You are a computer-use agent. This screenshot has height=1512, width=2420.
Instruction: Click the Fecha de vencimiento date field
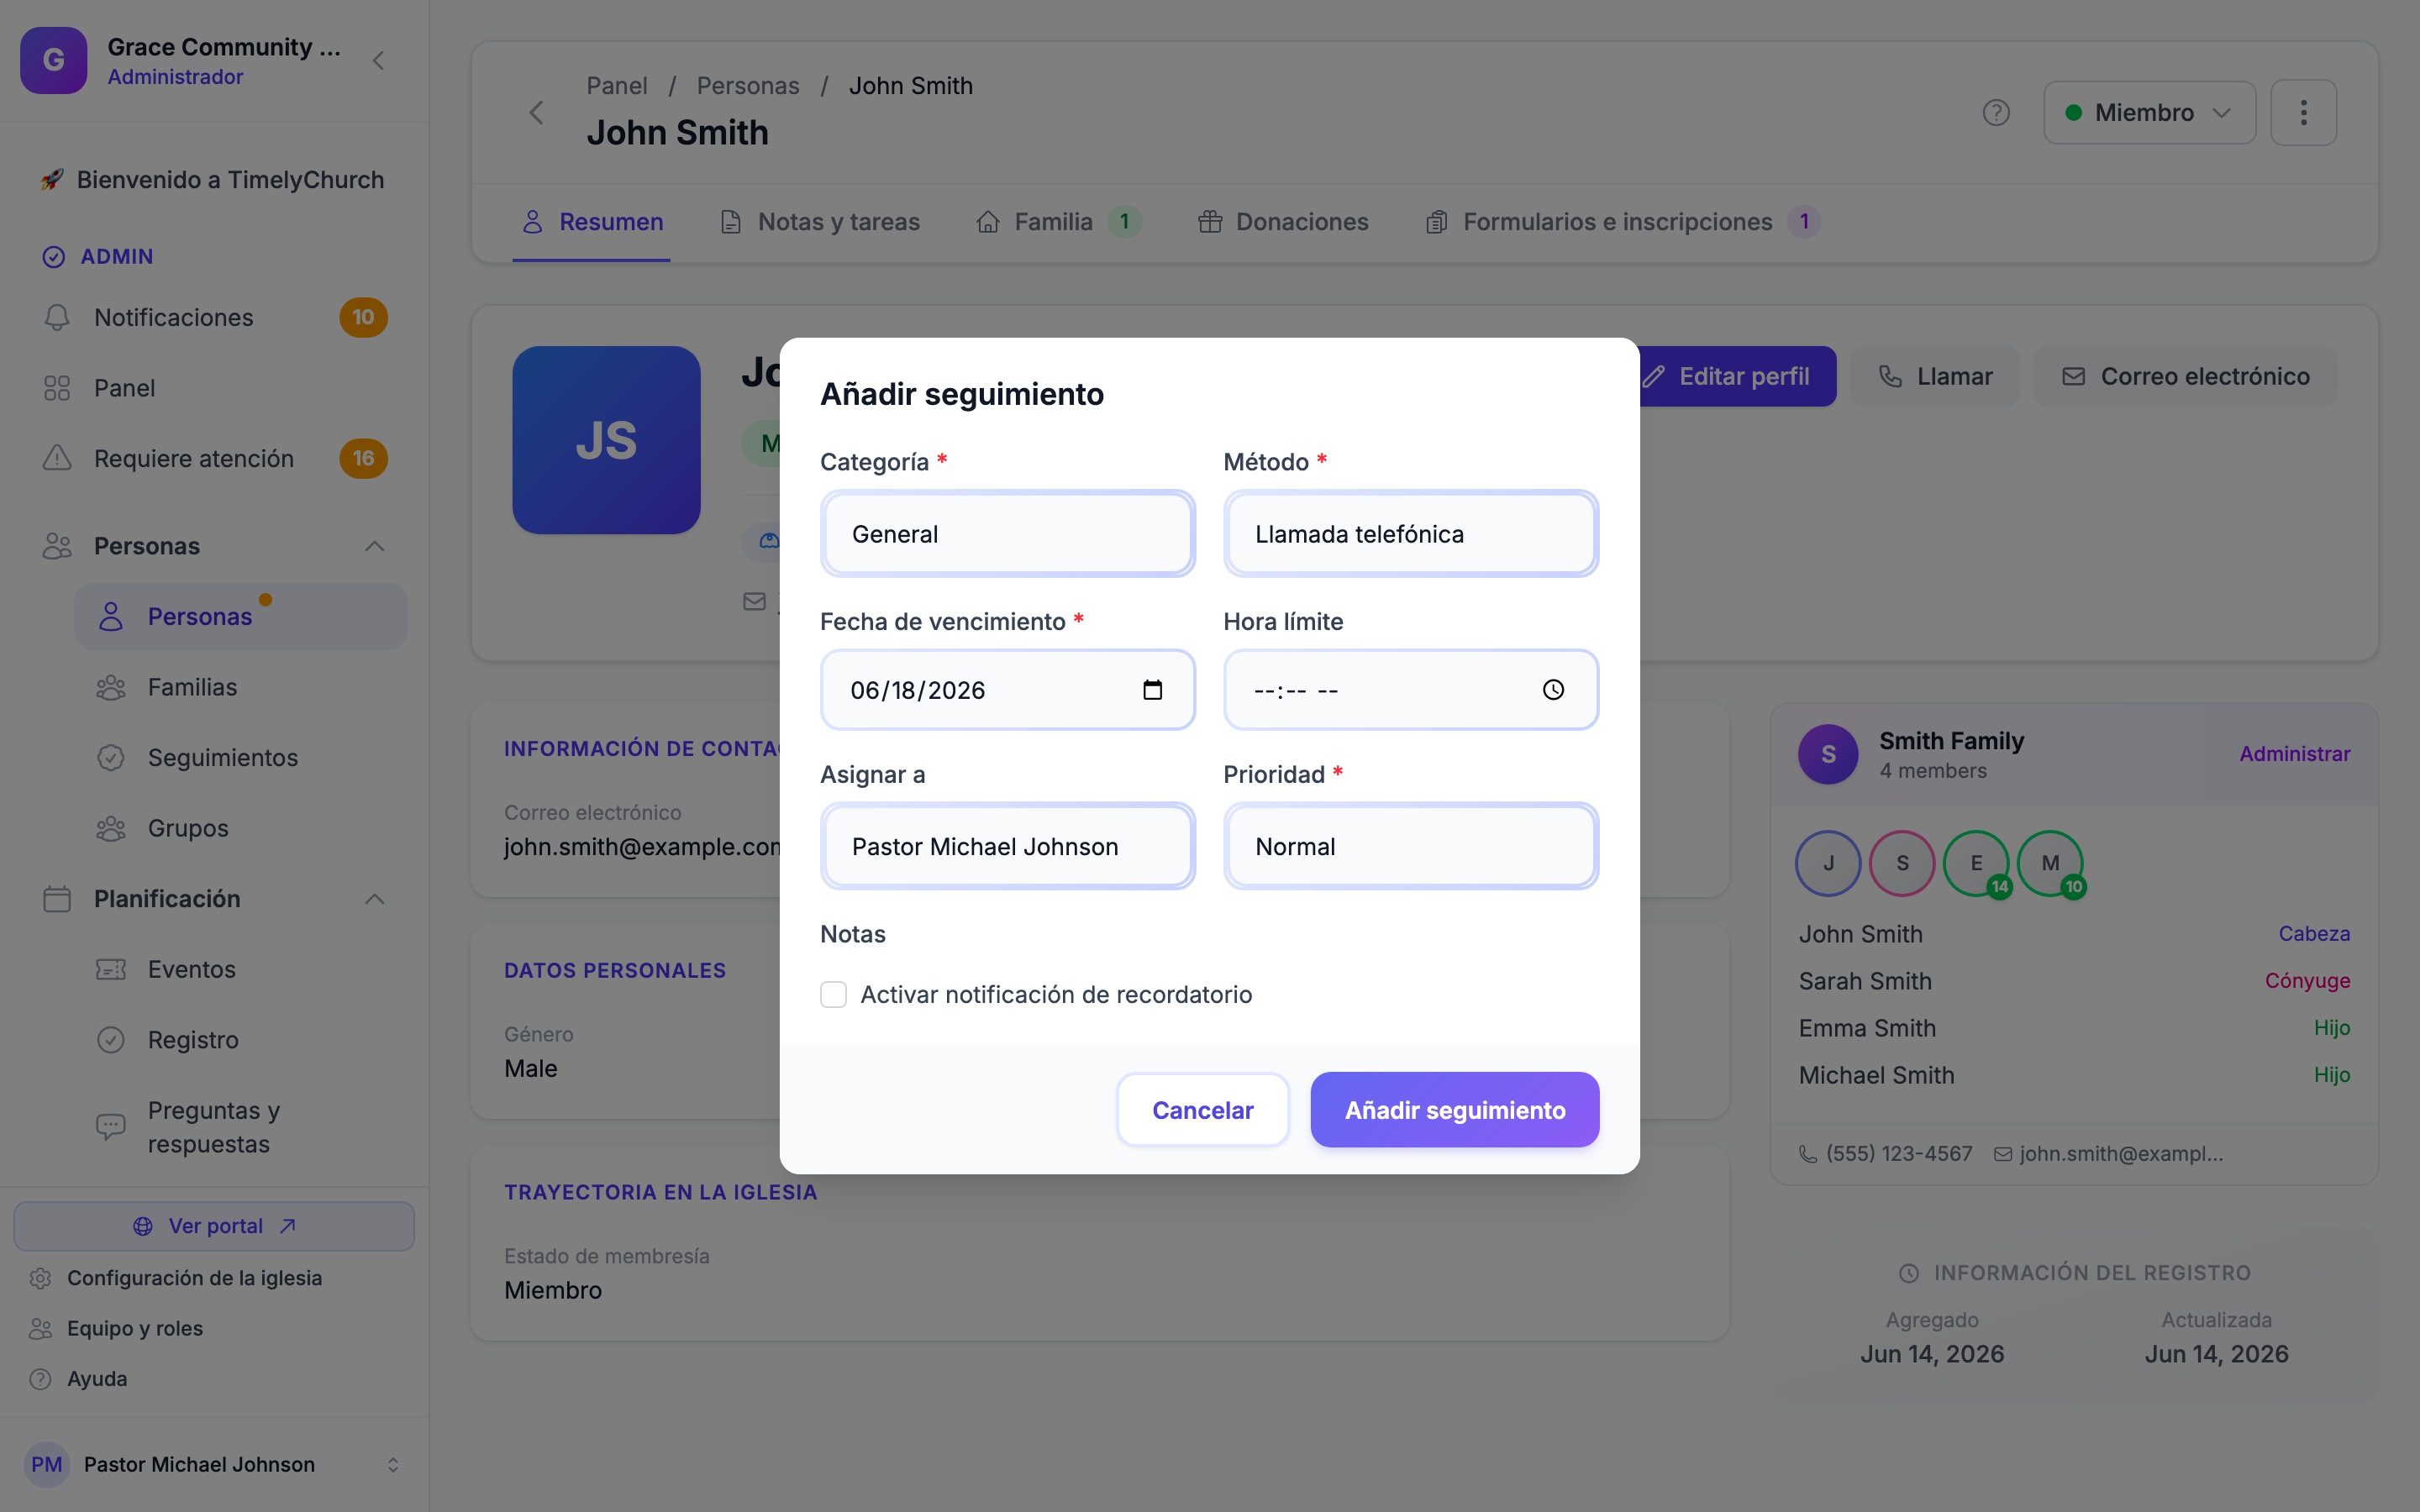[1007, 690]
